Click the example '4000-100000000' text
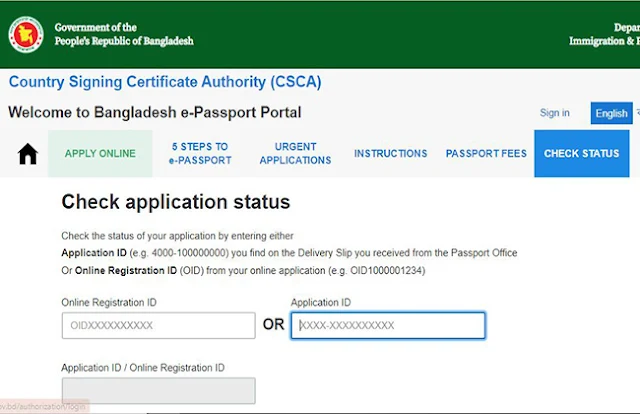The width and height of the screenshot is (640, 414). 189,253
